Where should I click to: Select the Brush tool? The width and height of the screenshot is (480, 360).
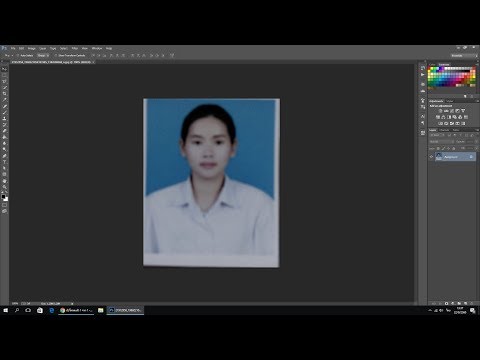[x=4, y=112]
